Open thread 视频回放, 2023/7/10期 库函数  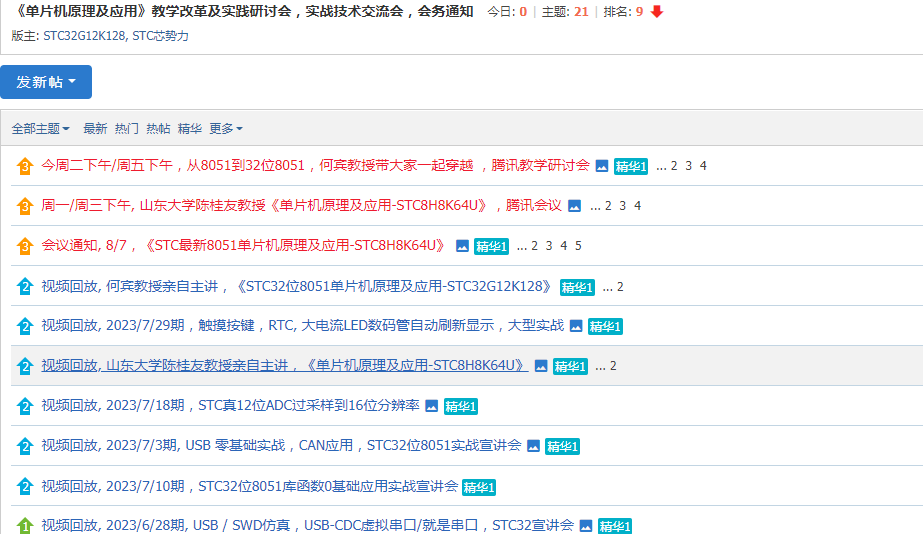tap(250, 486)
